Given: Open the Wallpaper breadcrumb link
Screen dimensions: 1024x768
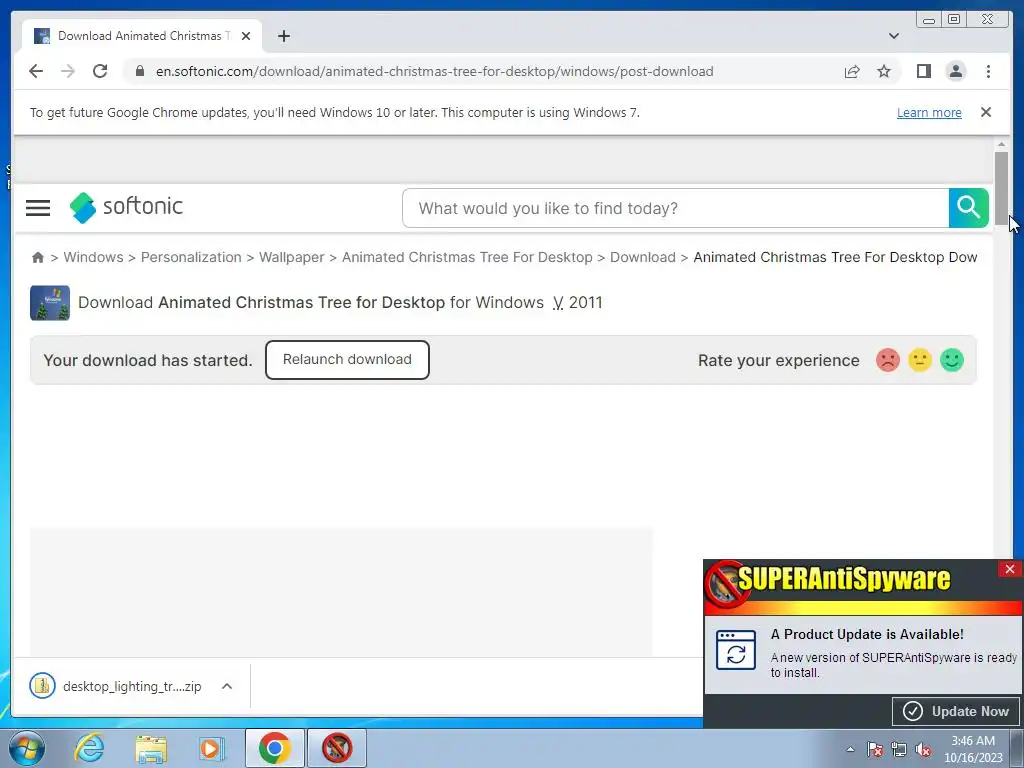Looking at the screenshot, I should [x=291, y=257].
